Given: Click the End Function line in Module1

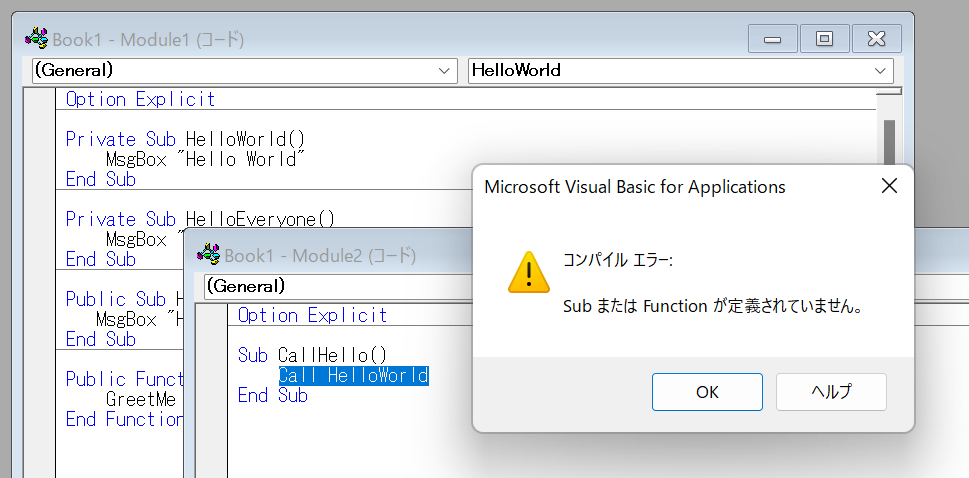Looking at the screenshot, I should 124,419.
